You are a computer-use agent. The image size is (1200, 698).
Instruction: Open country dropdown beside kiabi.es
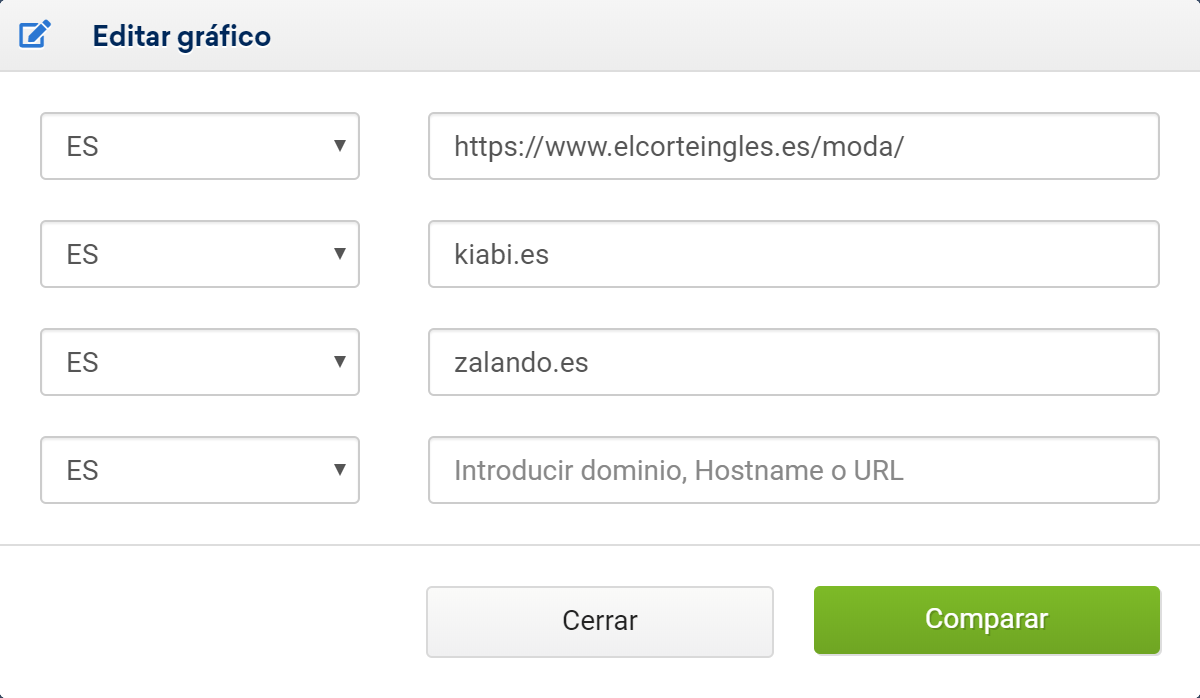(199, 254)
